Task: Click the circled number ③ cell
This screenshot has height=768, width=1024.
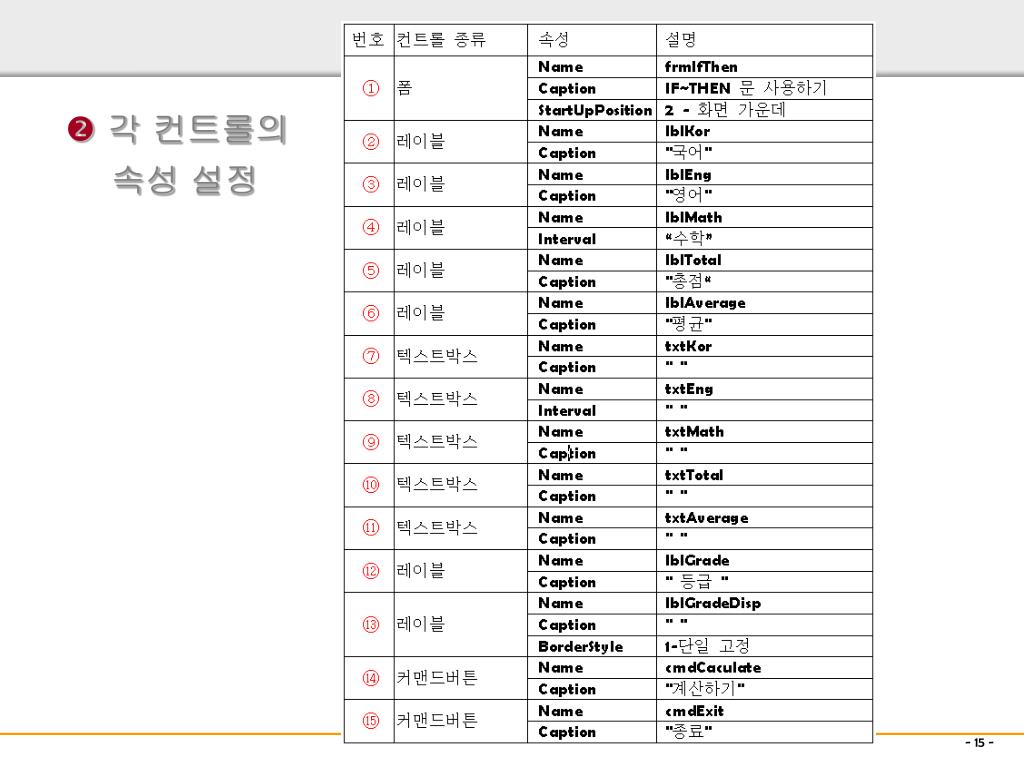Action: tap(370, 184)
